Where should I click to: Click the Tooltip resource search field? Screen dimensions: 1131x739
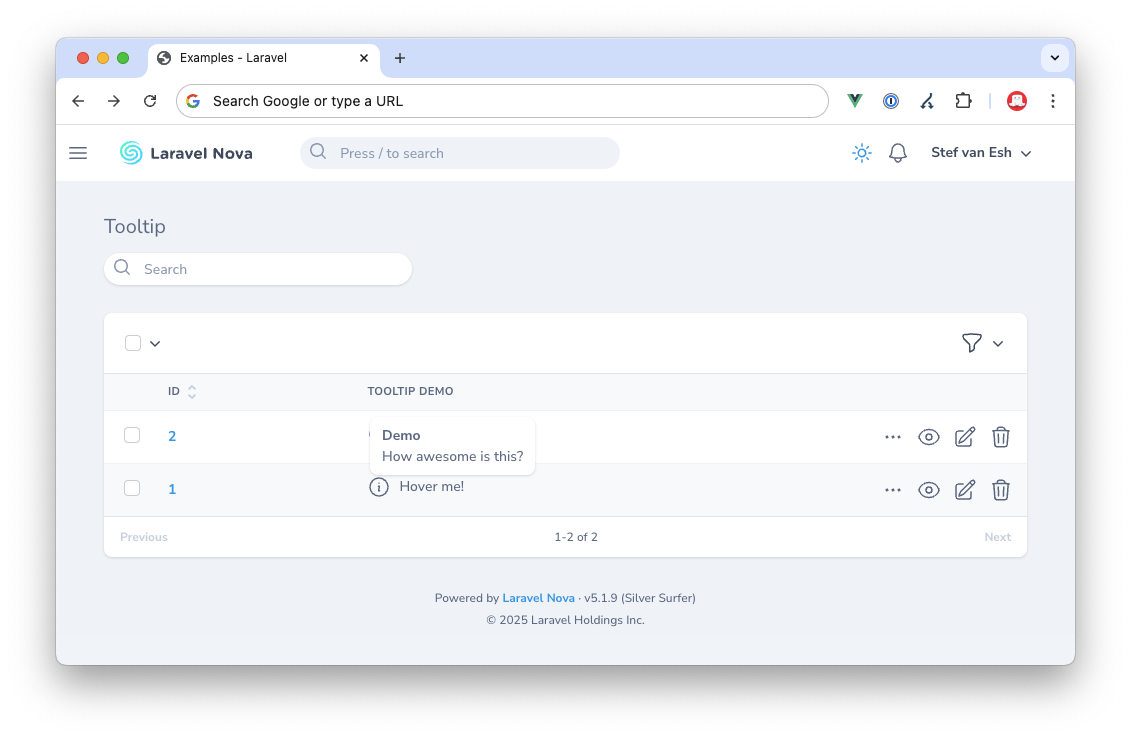click(258, 269)
